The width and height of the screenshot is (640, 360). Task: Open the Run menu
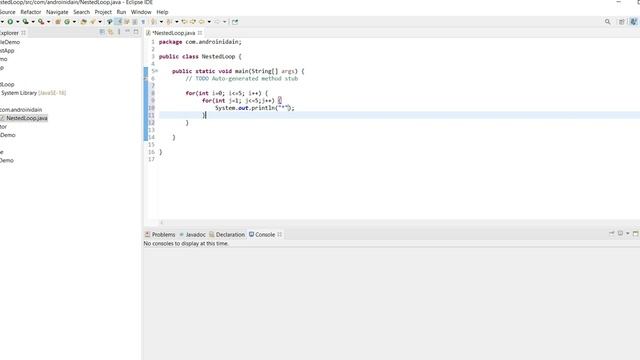(121, 12)
